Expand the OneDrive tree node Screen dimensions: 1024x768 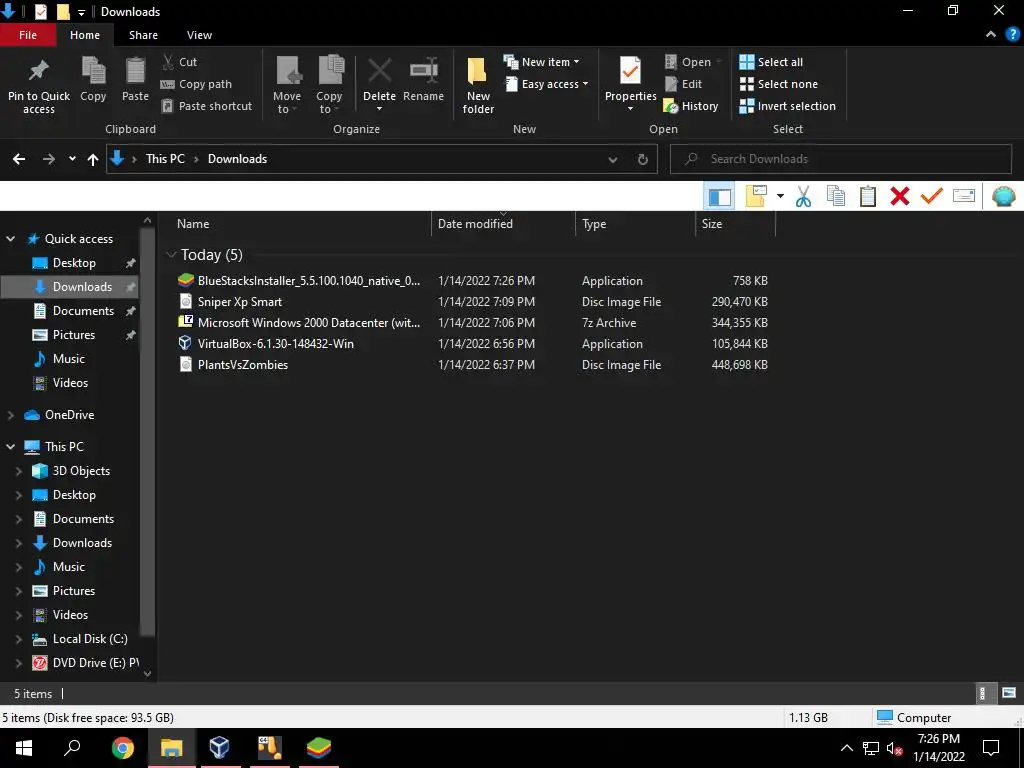11,415
